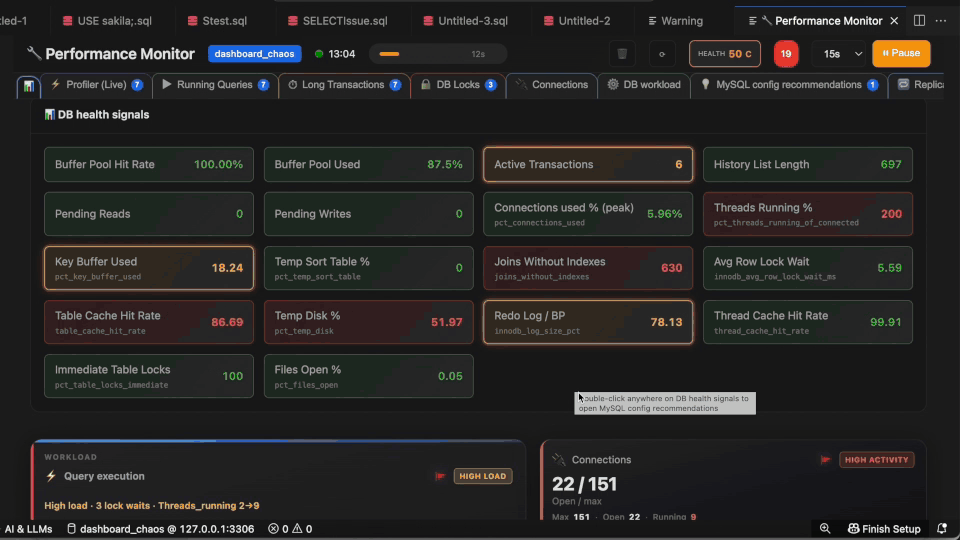
Task: Click the Redo Log / BP card
Action: (x=588, y=322)
